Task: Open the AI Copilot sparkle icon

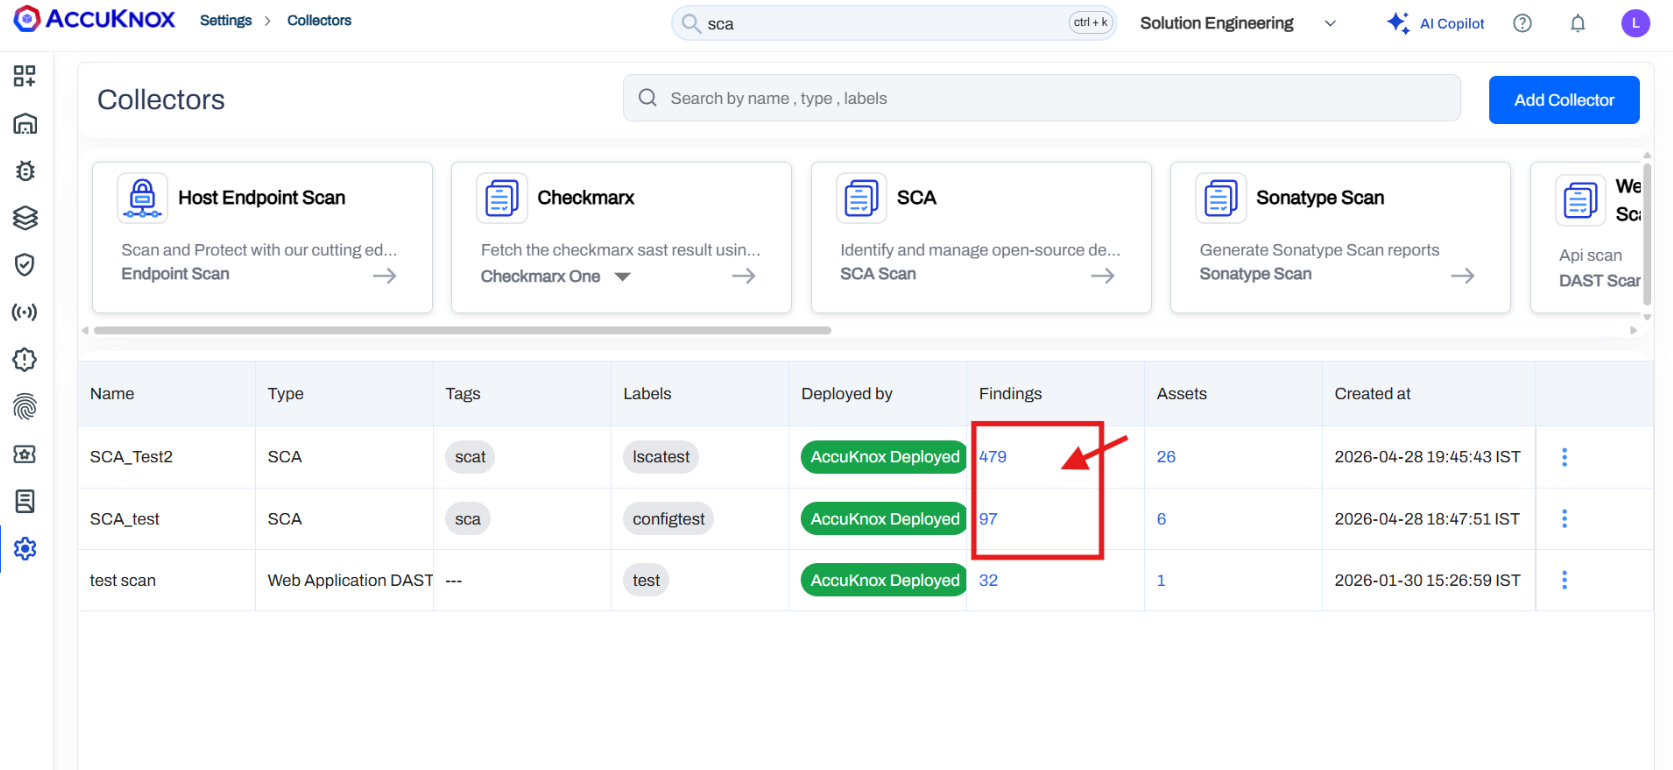Action: click(x=1397, y=23)
